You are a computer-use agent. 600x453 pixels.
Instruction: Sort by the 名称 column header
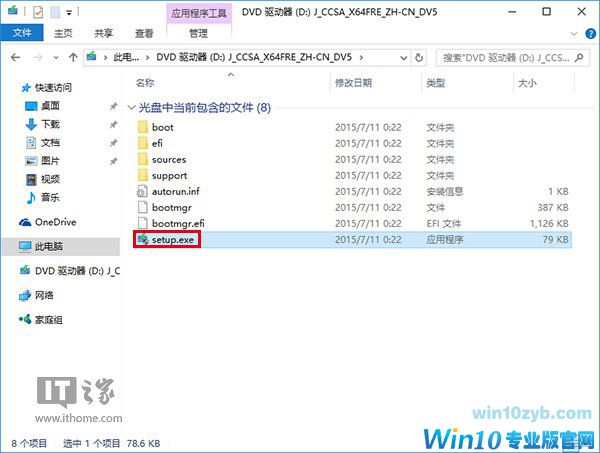[145, 83]
